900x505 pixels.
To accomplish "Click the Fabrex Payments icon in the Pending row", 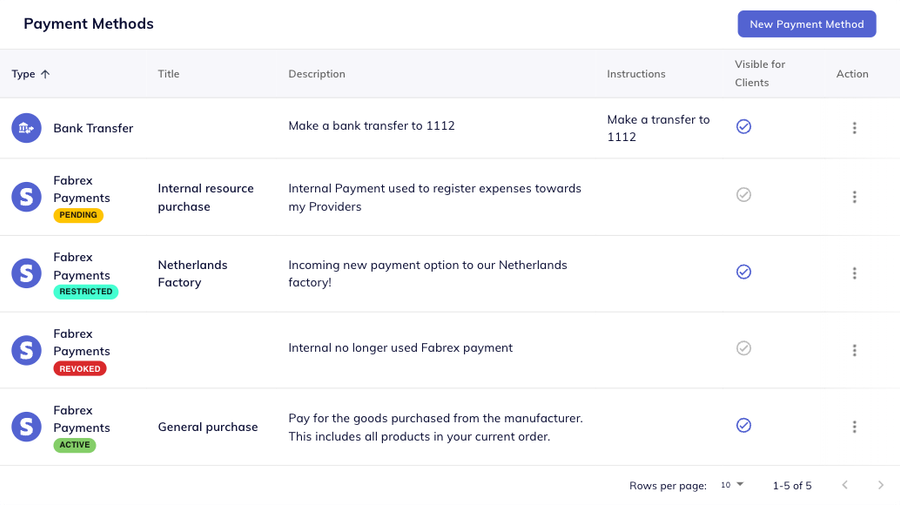I will (26, 197).
